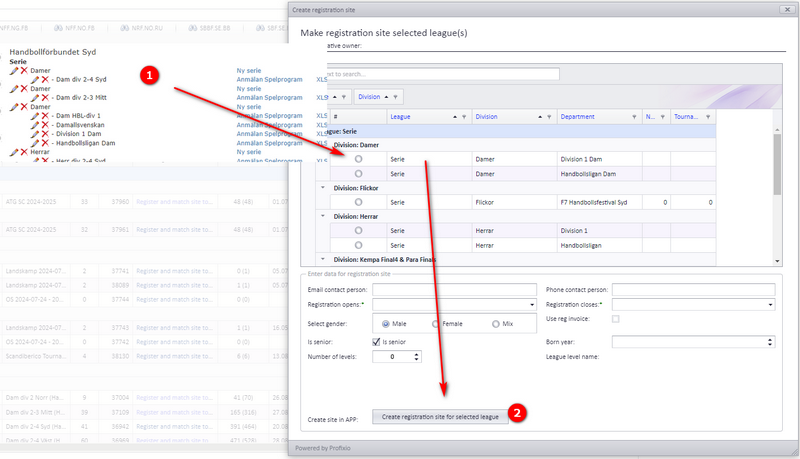Delete Dam HBL-div 1 with the red X icon

click(x=45, y=116)
